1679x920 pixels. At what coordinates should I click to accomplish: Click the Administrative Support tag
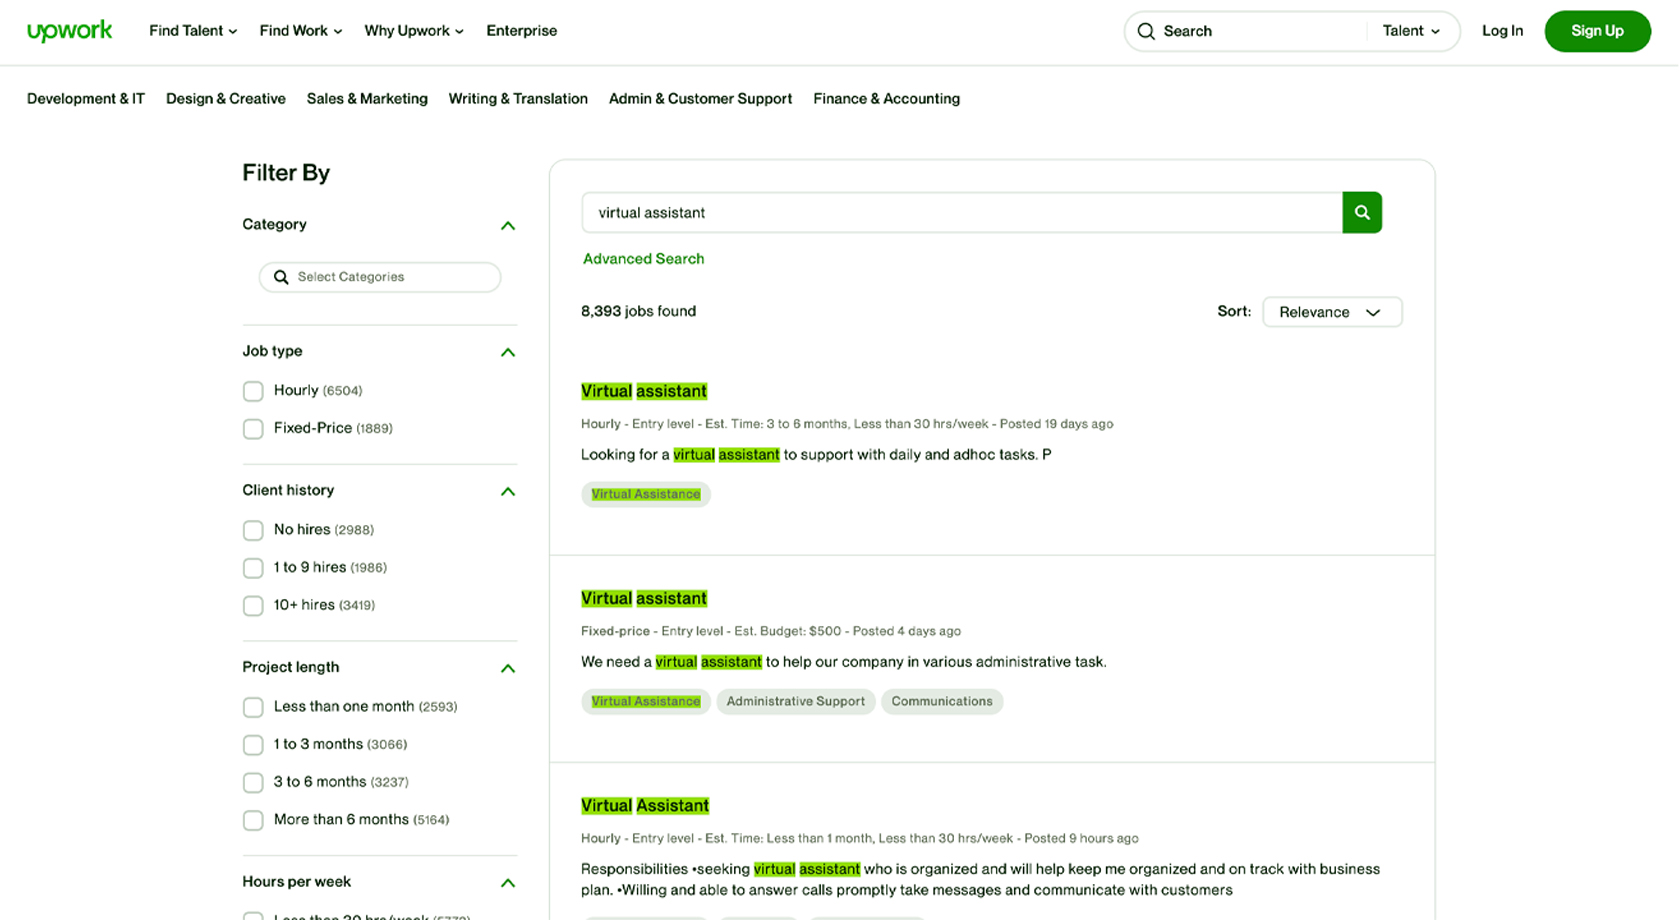795,702
